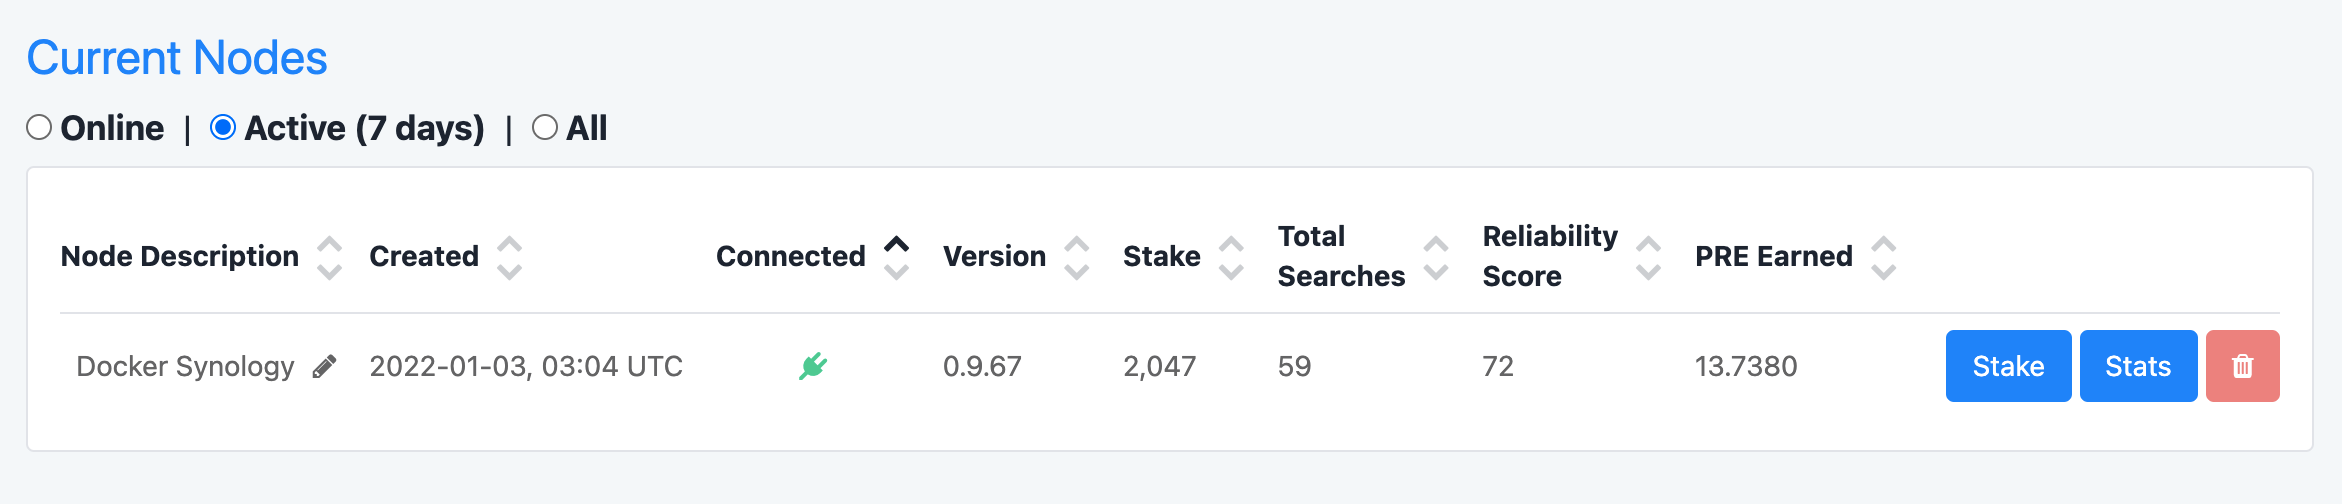Click the green connected plug icon
The height and width of the screenshot is (504, 2342).
pyautogui.click(x=813, y=366)
